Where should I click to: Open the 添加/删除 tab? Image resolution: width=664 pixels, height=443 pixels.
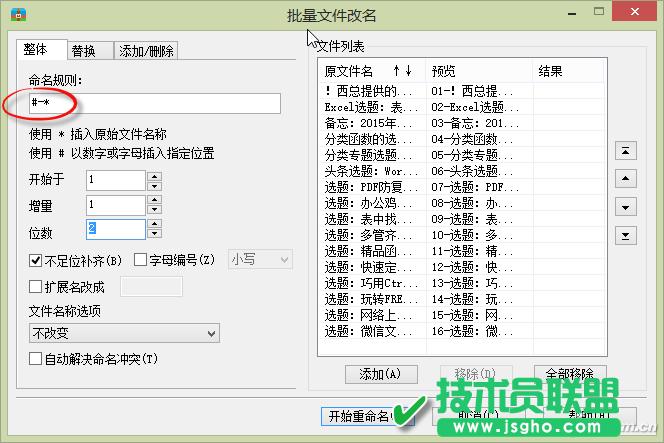coord(146,51)
